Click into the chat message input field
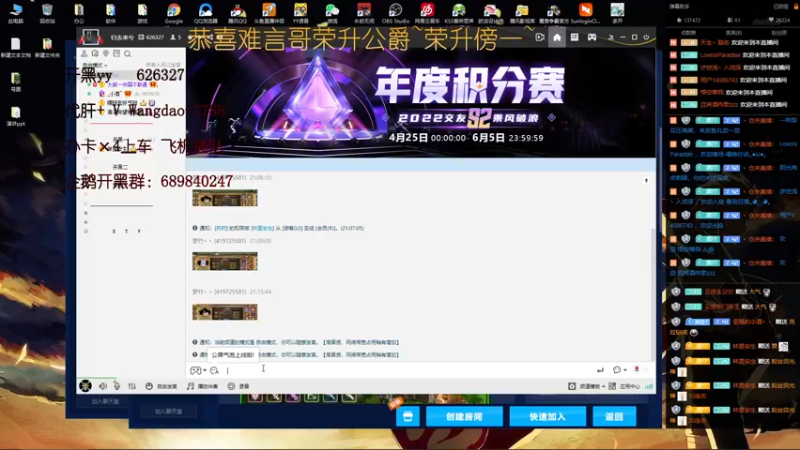Image resolution: width=800 pixels, height=450 pixels. [x=408, y=370]
